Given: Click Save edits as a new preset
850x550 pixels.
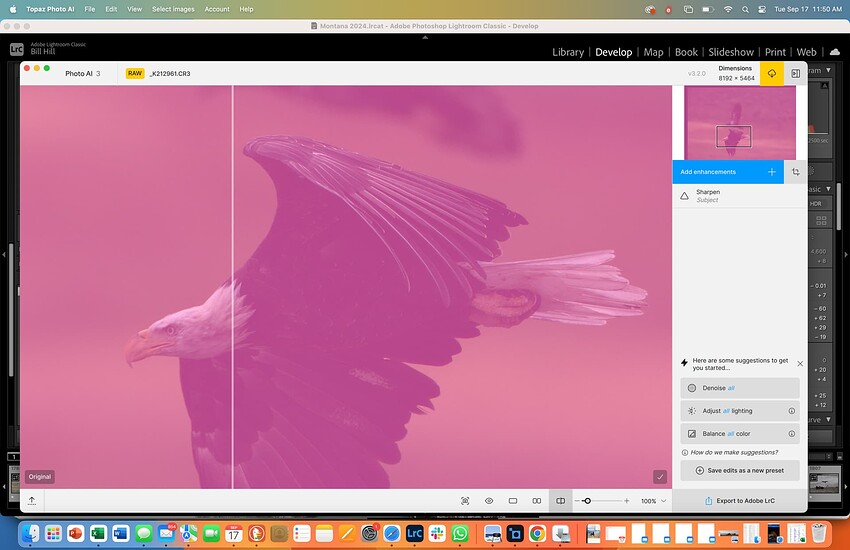Looking at the screenshot, I should pos(740,470).
